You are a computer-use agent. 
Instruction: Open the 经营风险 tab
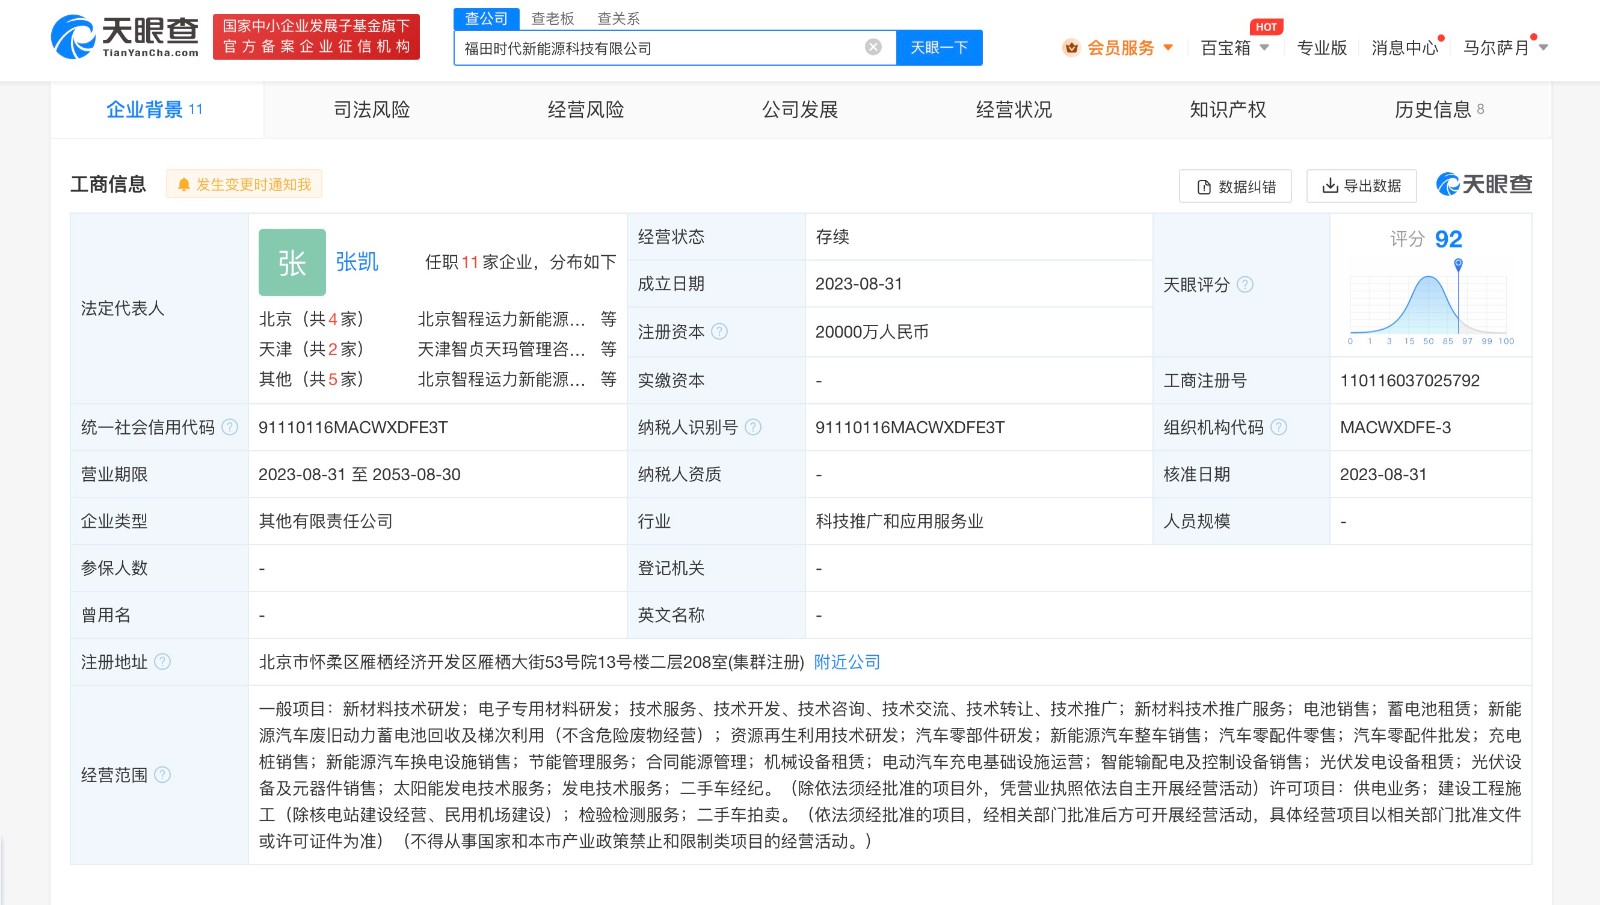(x=585, y=110)
